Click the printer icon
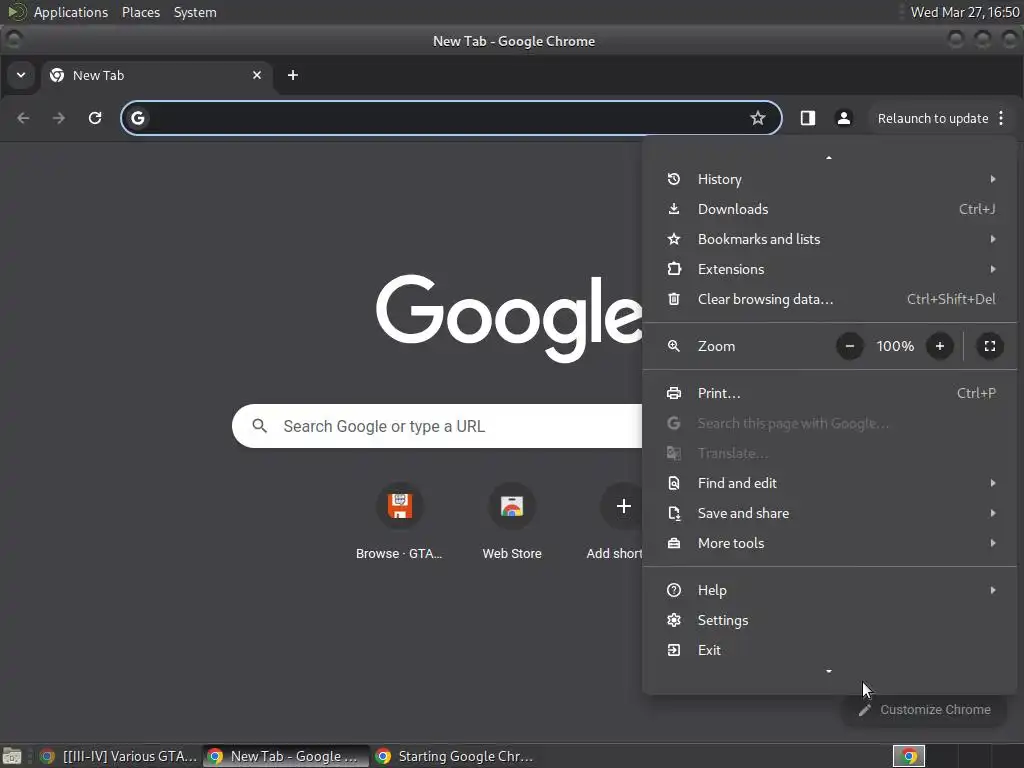 tap(674, 393)
